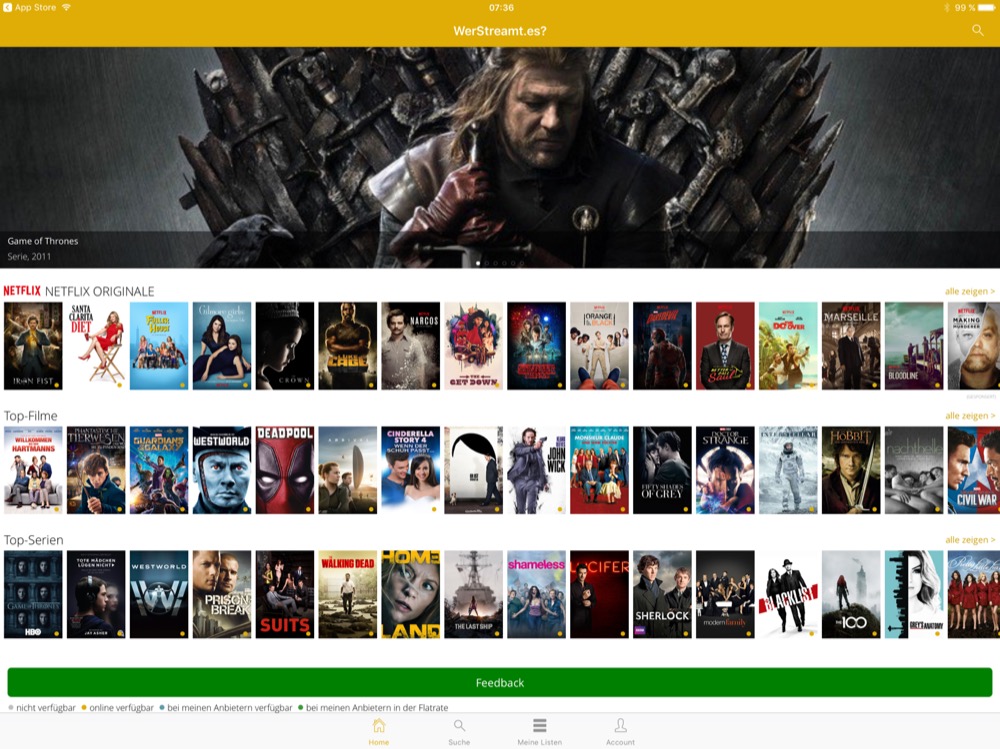Open Lucifer poster
The image size is (1000, 749).
[x=599, y=595]
